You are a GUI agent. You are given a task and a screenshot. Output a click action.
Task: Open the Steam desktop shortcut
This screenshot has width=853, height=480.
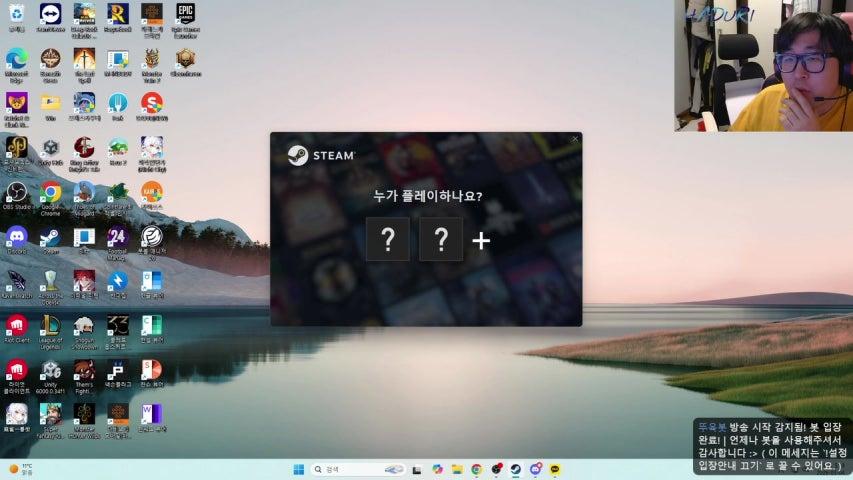click(51, 241)
